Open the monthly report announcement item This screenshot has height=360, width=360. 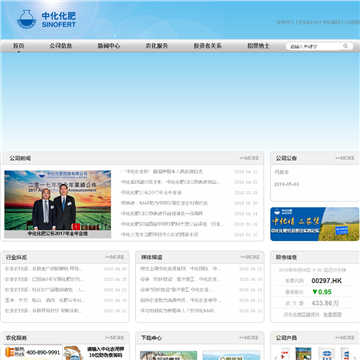pyautogui.click(x=282, y=172)
